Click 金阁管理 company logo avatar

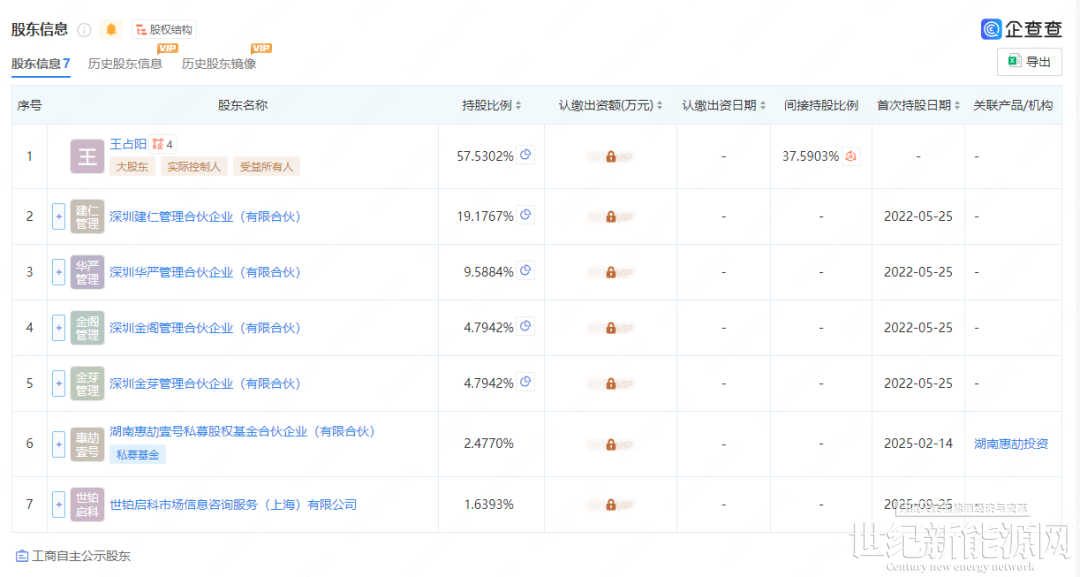pos(87,328)
